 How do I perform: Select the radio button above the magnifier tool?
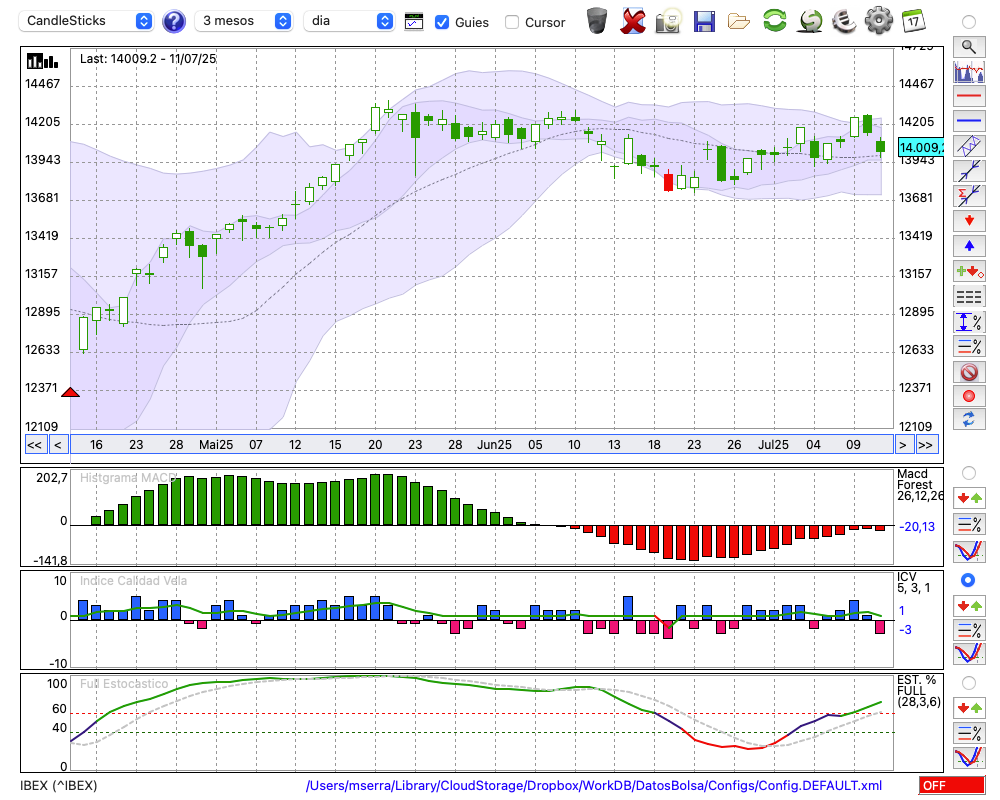969,22
